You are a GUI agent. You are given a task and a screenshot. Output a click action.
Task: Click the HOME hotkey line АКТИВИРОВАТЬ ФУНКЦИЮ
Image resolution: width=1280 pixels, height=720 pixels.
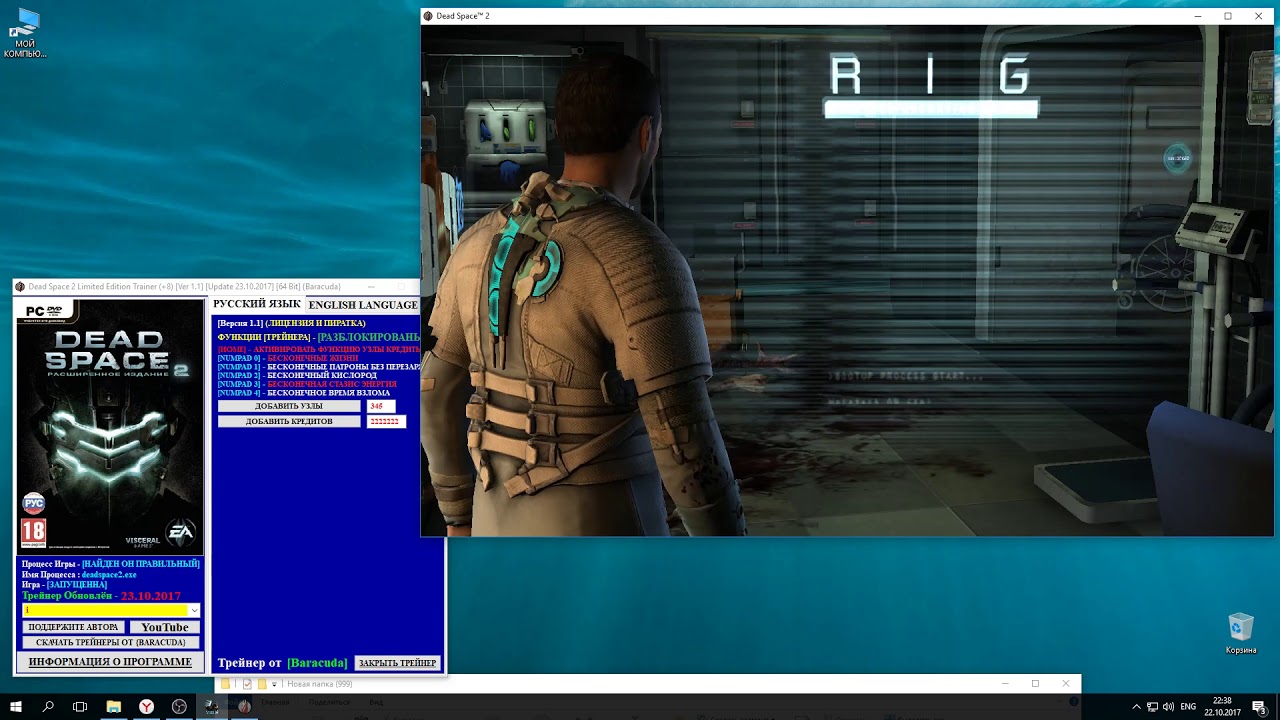[x=319, y=349]
